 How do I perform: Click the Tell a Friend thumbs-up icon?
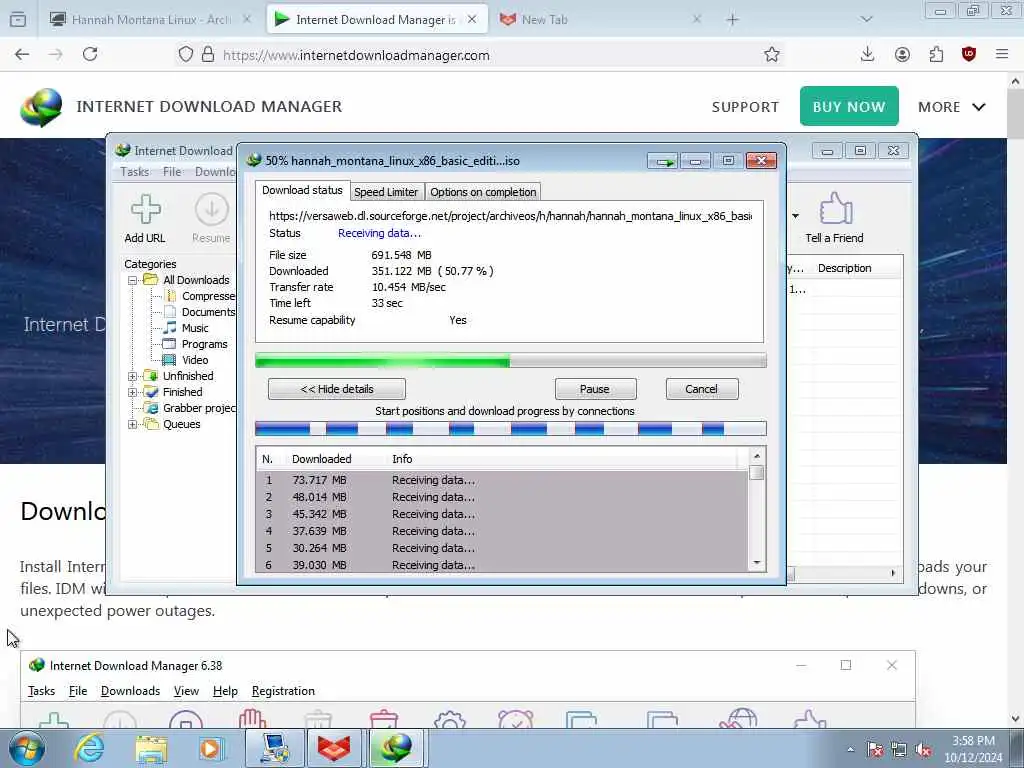point(835,209)
